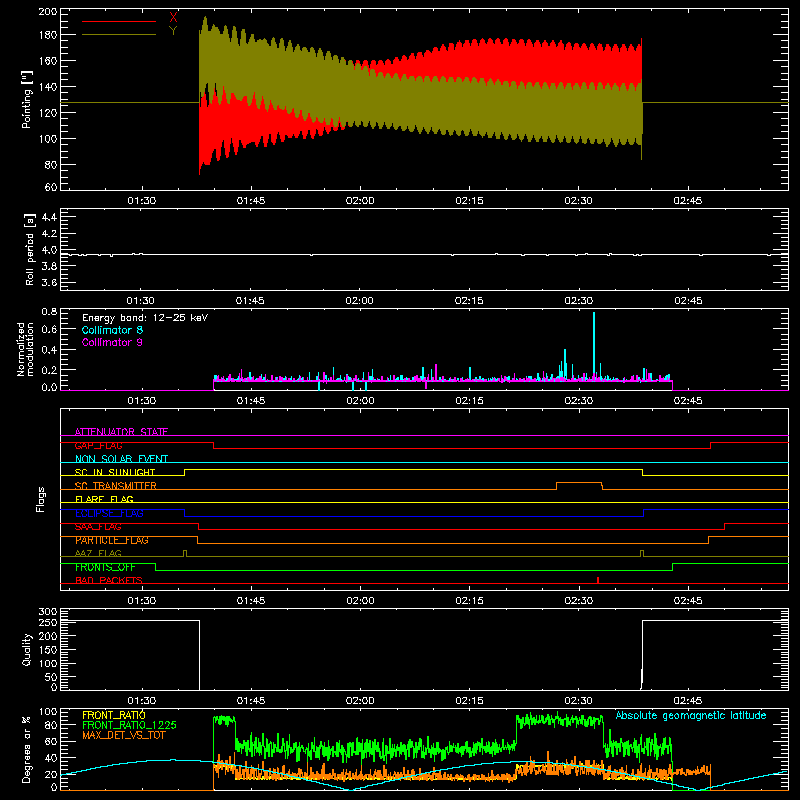Viewport: 800px width, 800px height.
Task: Click the 02:15 label under Roll period plot
Action: coord(469,301)
